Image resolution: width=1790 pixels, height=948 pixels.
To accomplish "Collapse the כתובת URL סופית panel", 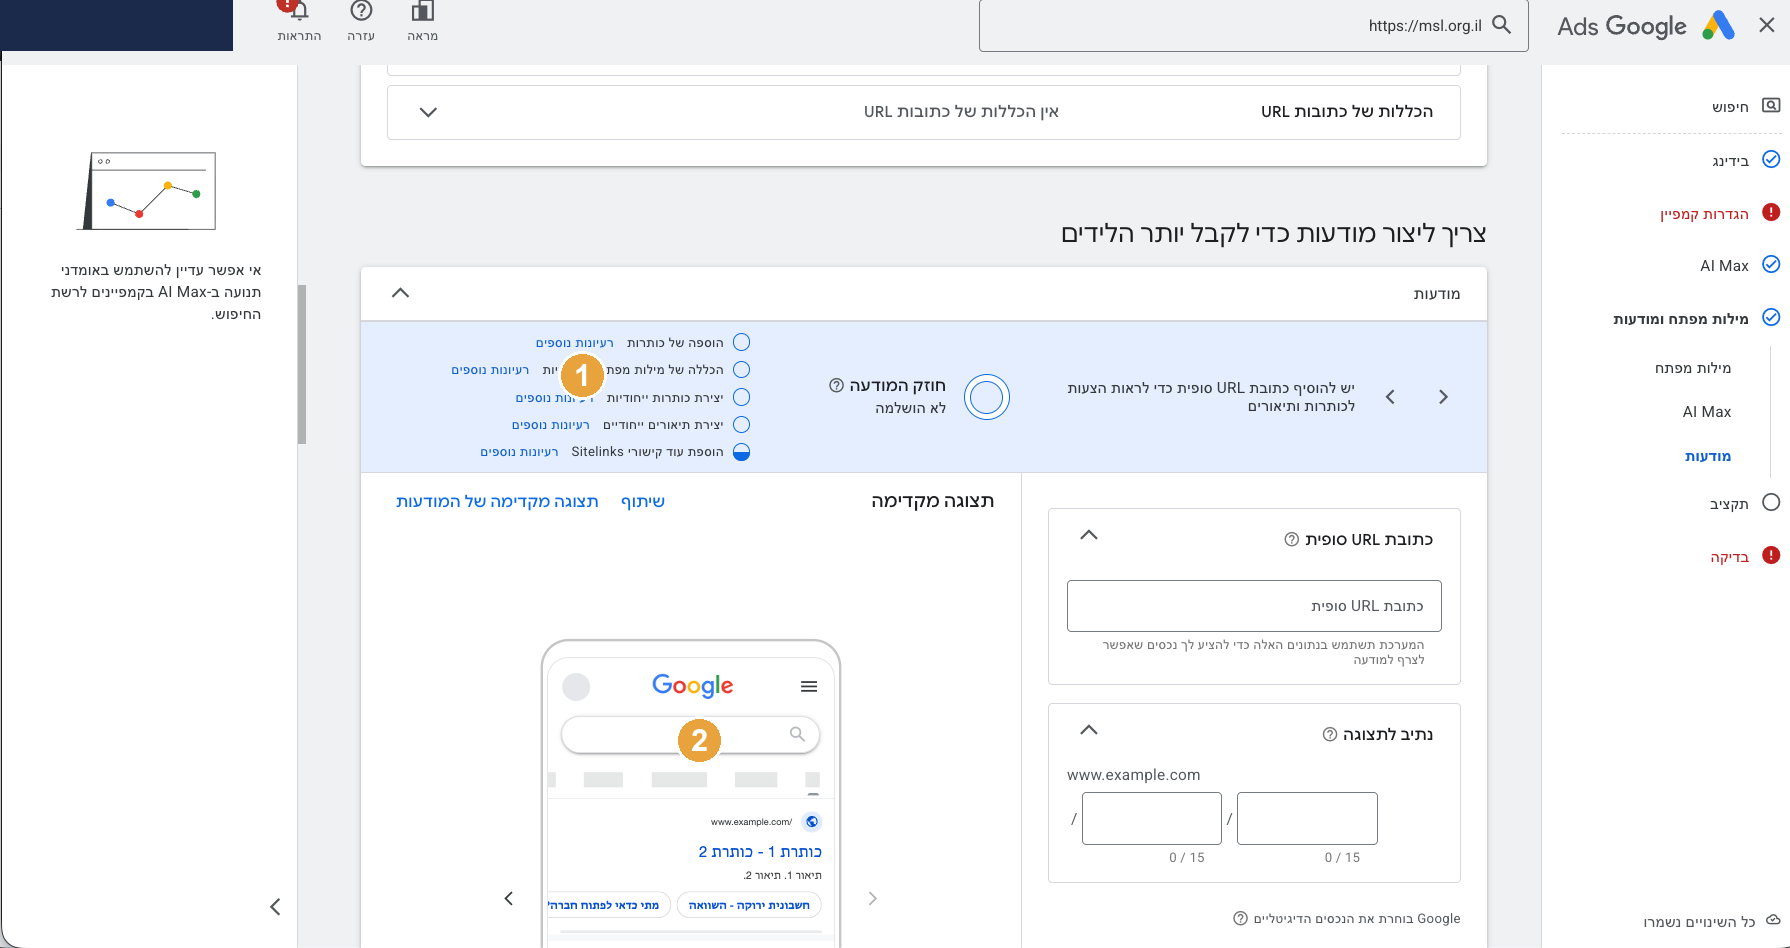I will [x=1089, y=535].
